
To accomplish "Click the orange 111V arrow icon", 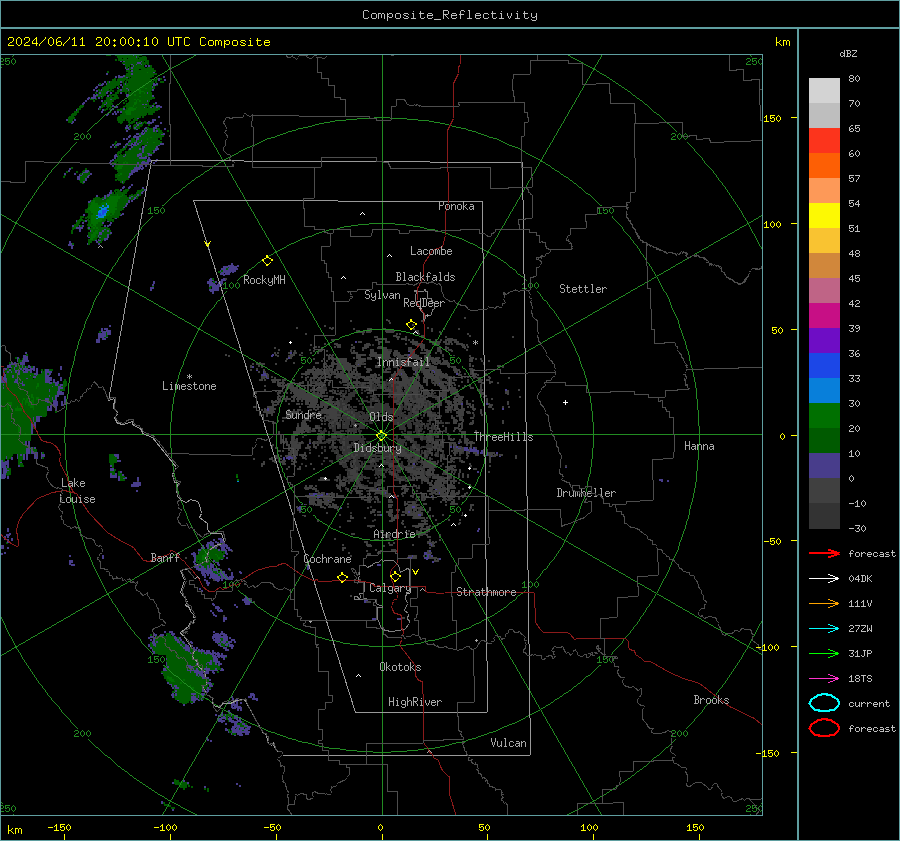I will [824, 603].
